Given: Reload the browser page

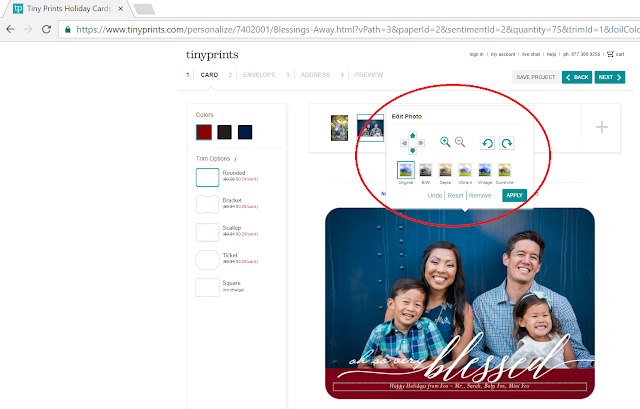Looking at the screenshot, I should point(46,29).
